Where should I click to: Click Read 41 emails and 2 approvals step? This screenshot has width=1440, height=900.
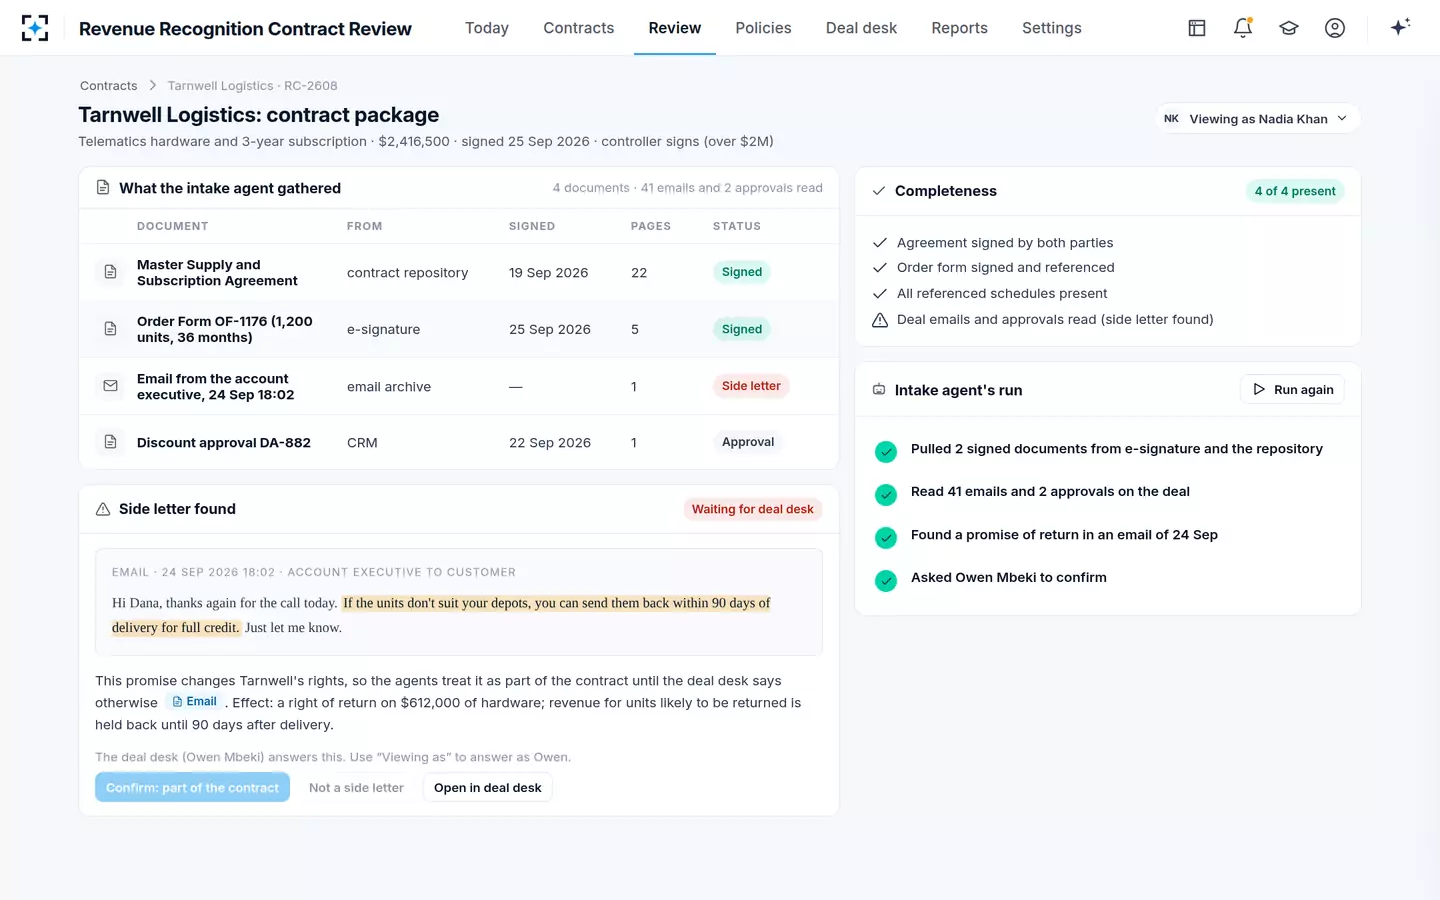(x=1050, y=492)
